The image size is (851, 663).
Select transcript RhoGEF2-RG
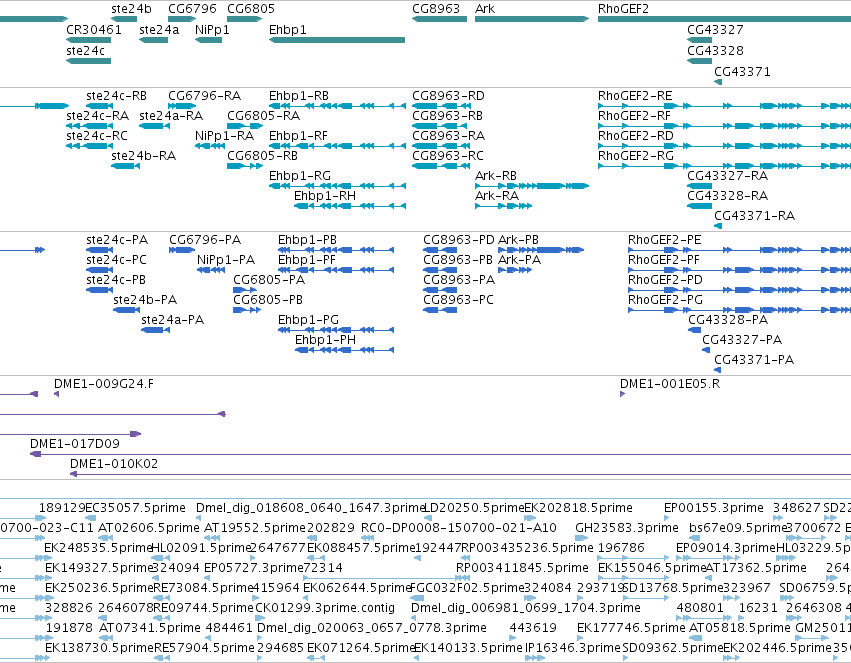coord(636,156)
